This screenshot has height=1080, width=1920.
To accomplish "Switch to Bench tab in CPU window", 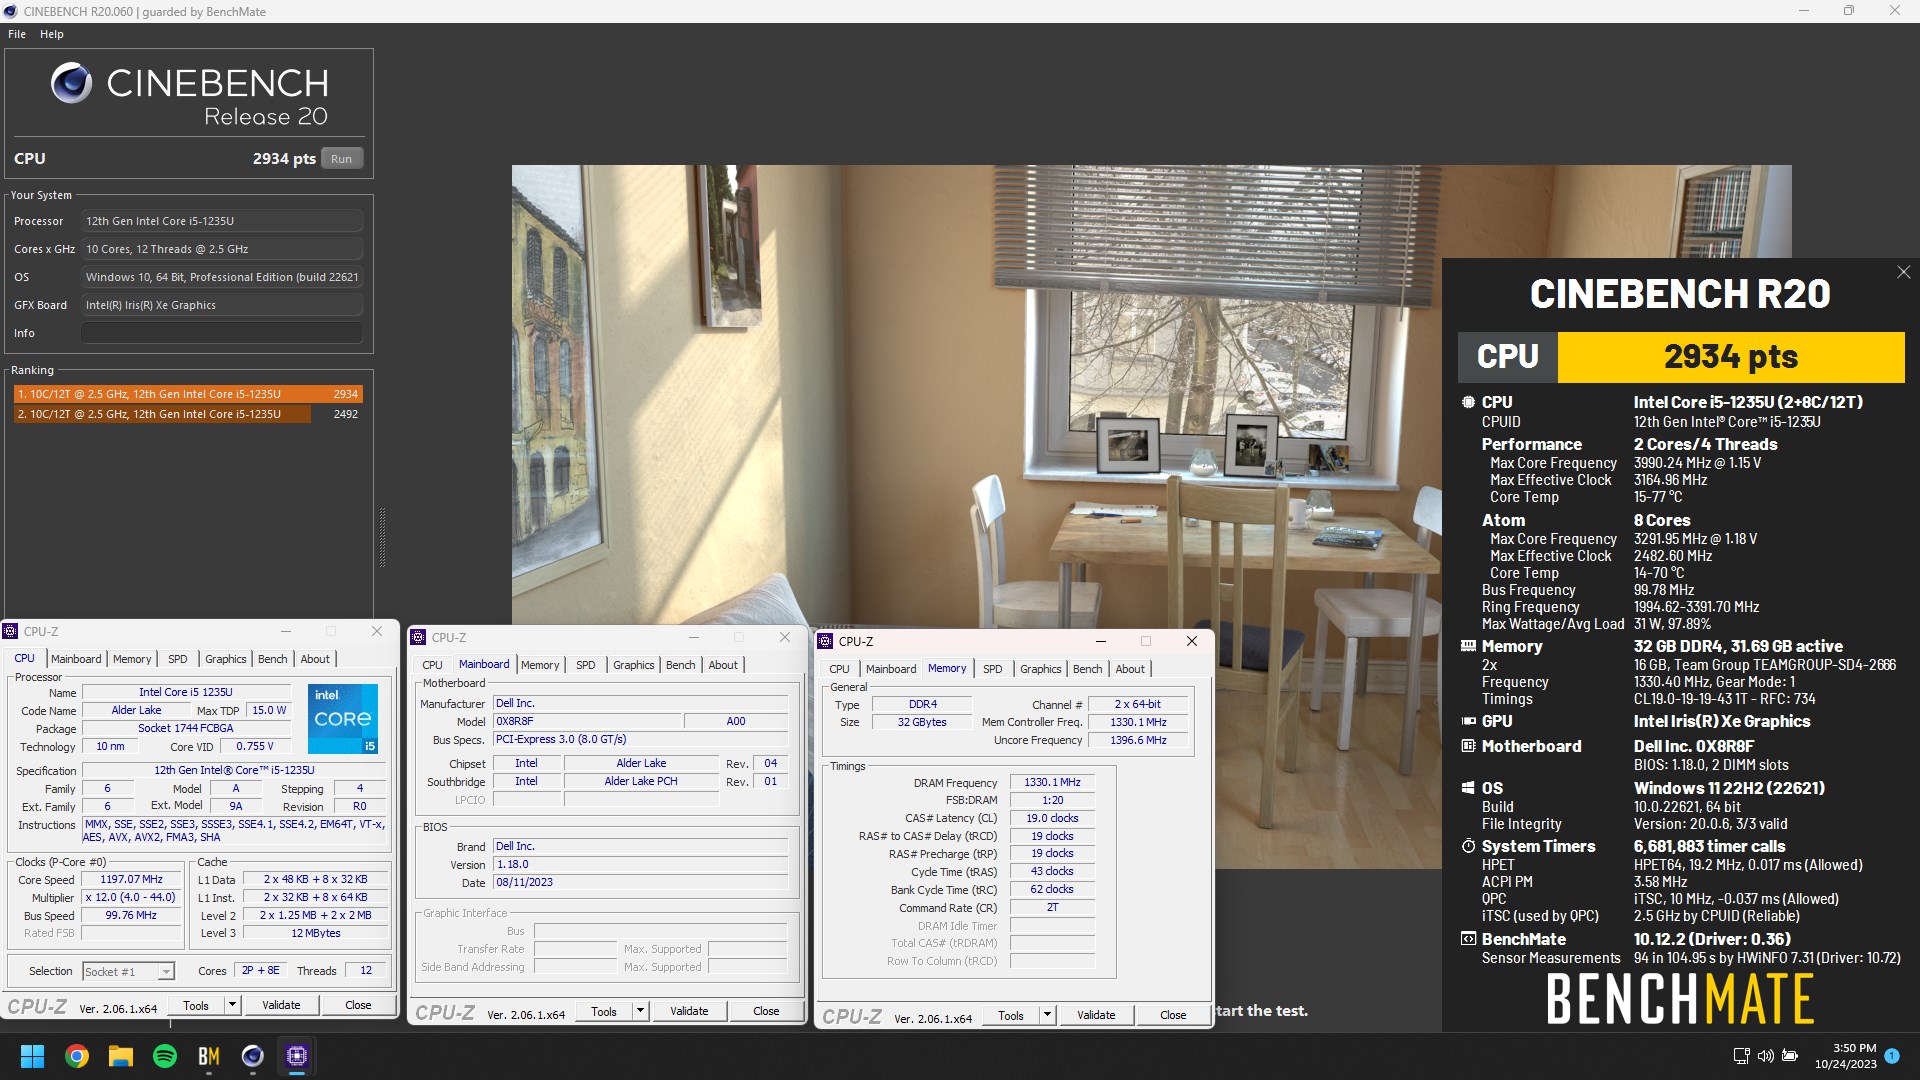I will pyautogui.click(x=272, y=659).
